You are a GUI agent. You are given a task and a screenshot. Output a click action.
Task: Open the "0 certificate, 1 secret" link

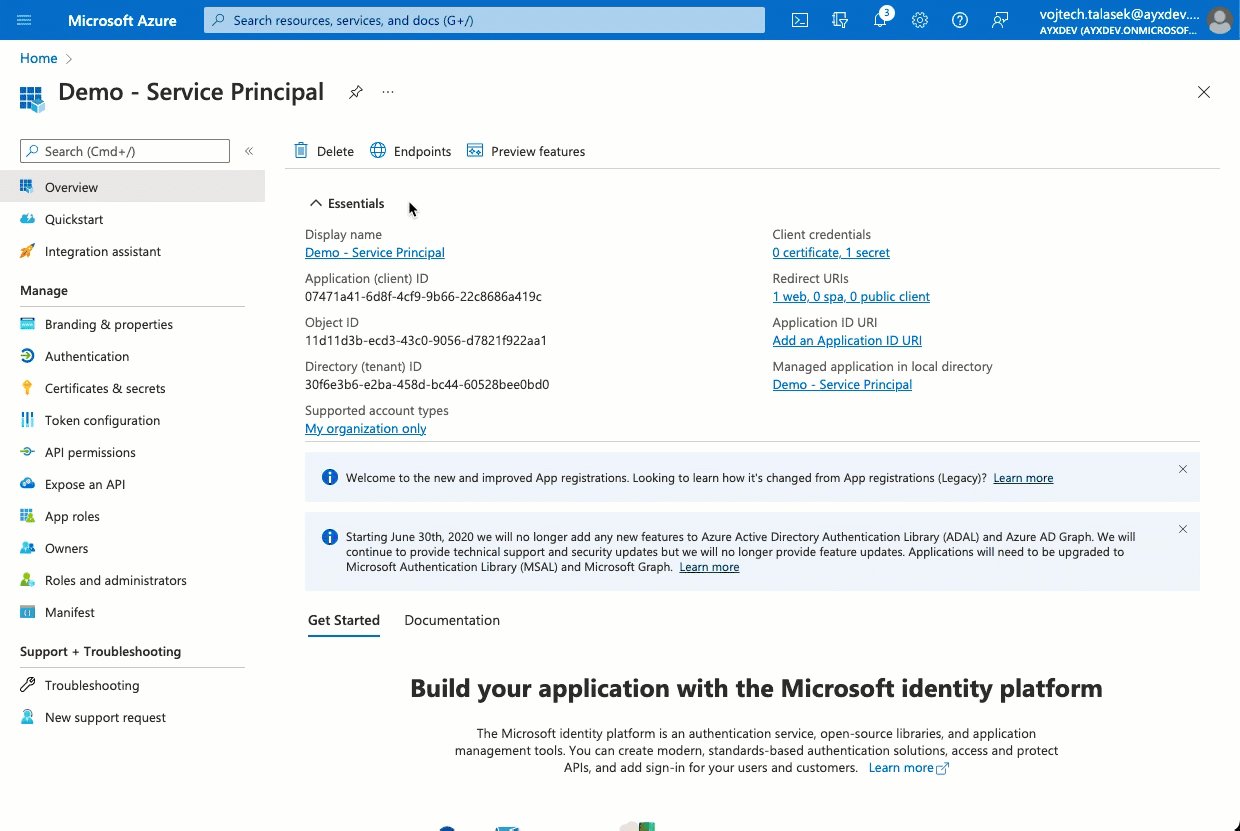[x=831, y=253]
